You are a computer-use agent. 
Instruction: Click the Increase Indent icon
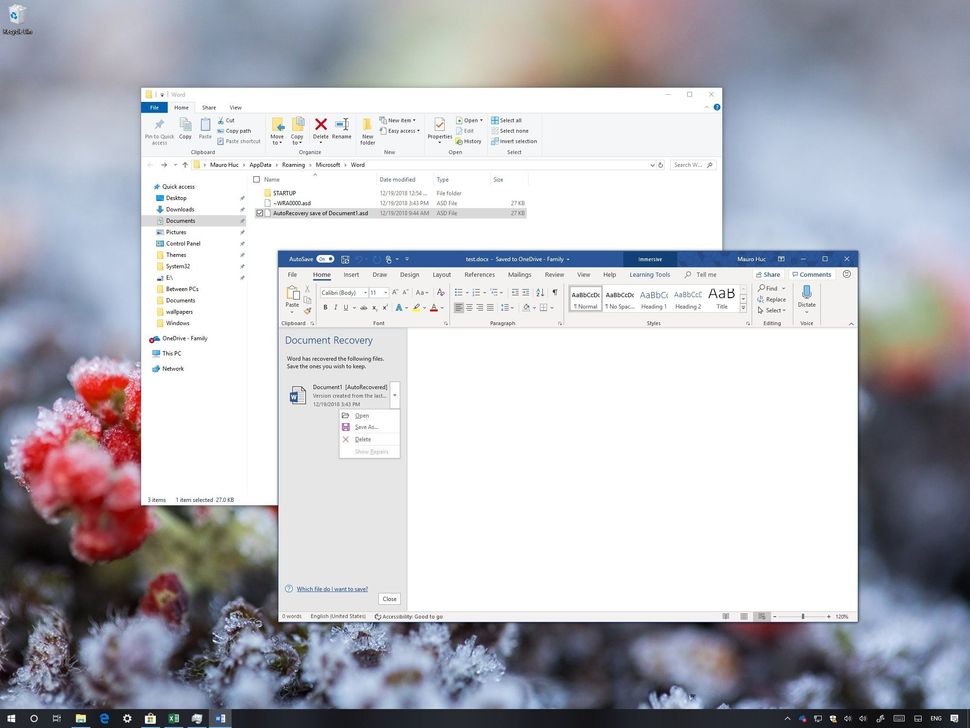point(525,293)
